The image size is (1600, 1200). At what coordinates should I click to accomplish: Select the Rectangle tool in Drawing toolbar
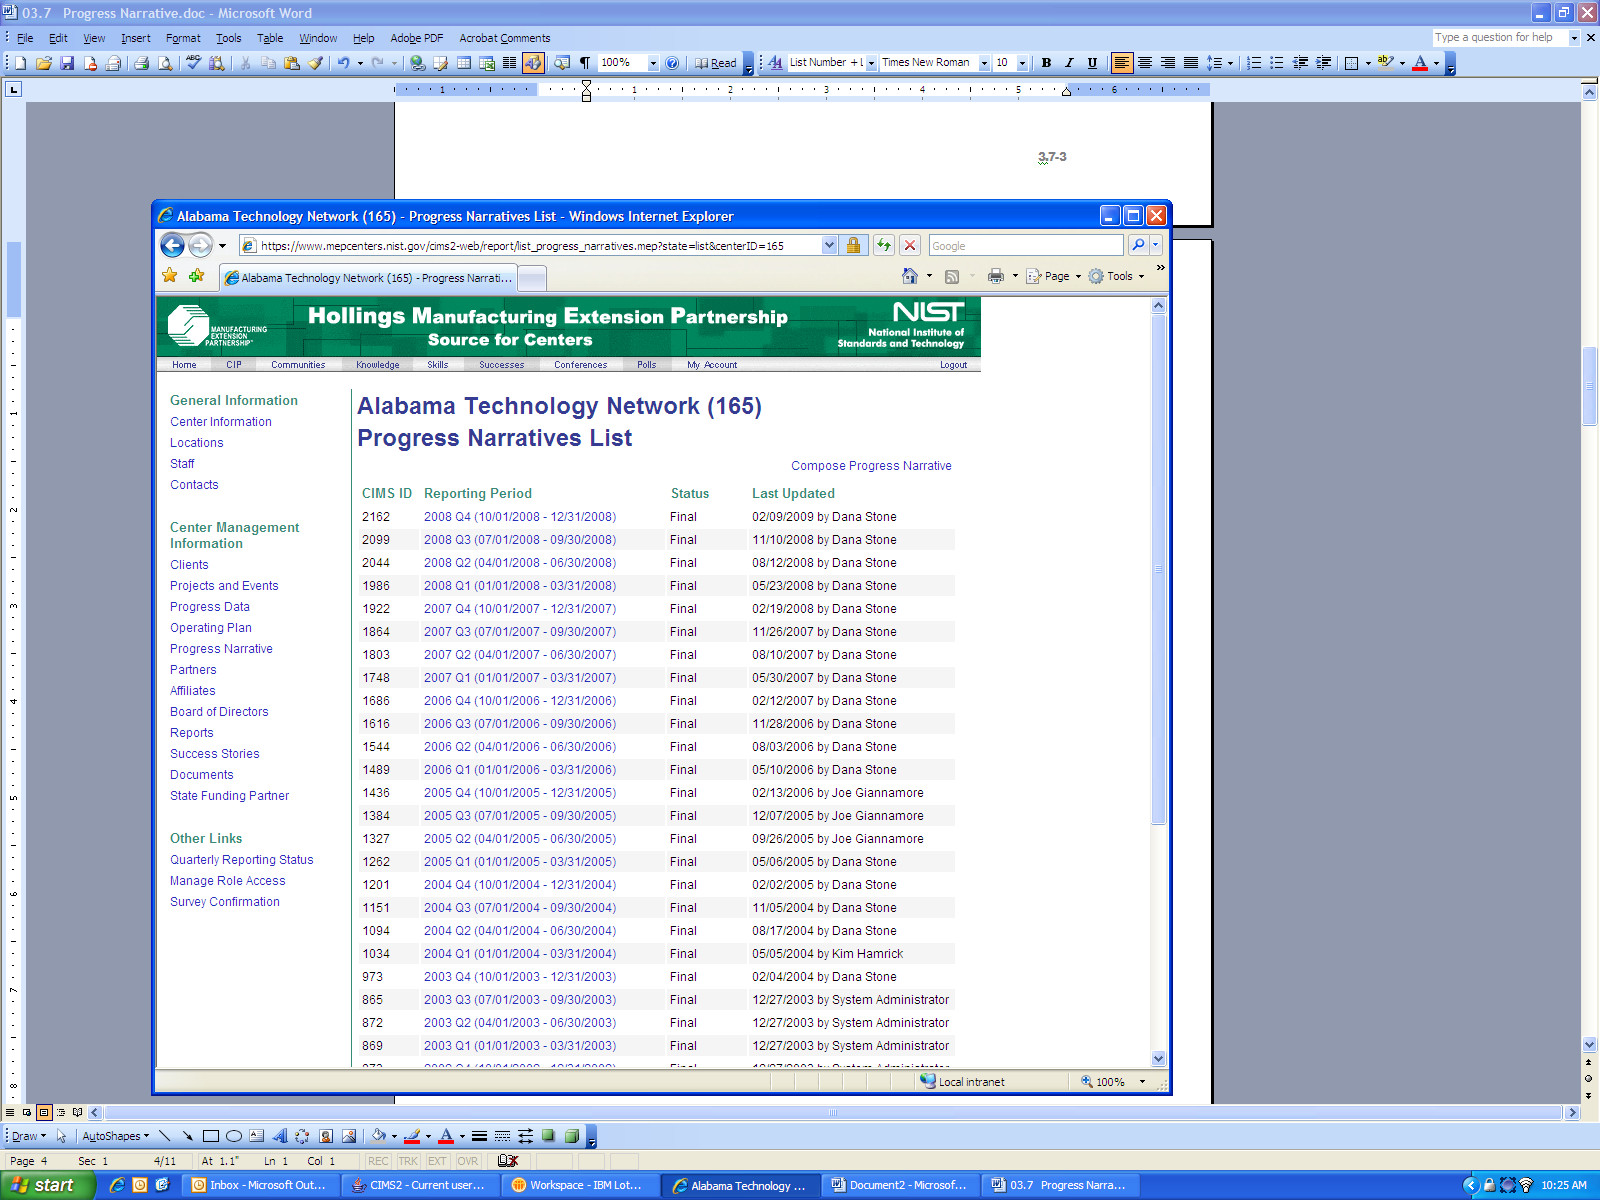coord(211,1136)
